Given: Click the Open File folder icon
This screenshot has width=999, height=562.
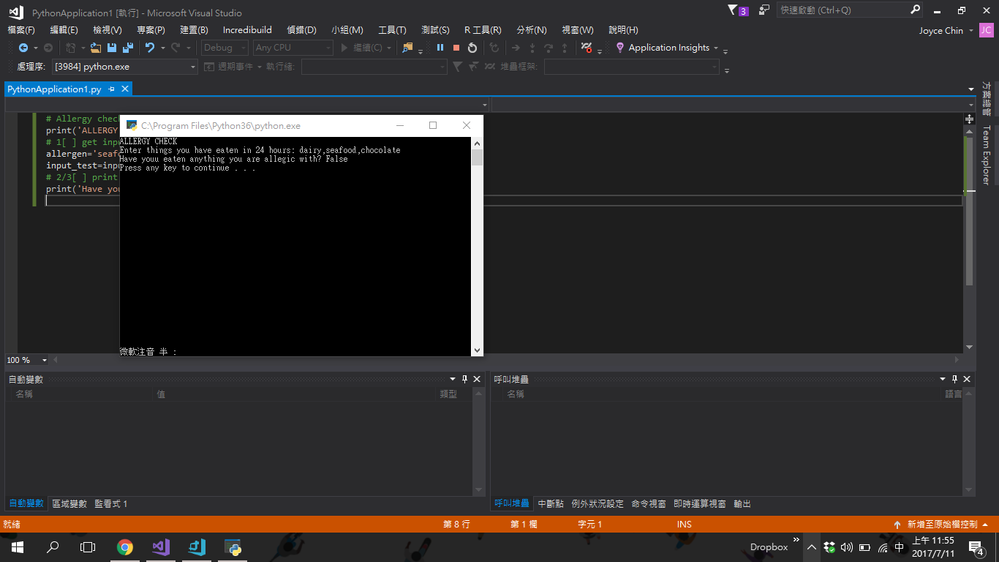Looking at the screenshot, I should [x=96, y=48].
